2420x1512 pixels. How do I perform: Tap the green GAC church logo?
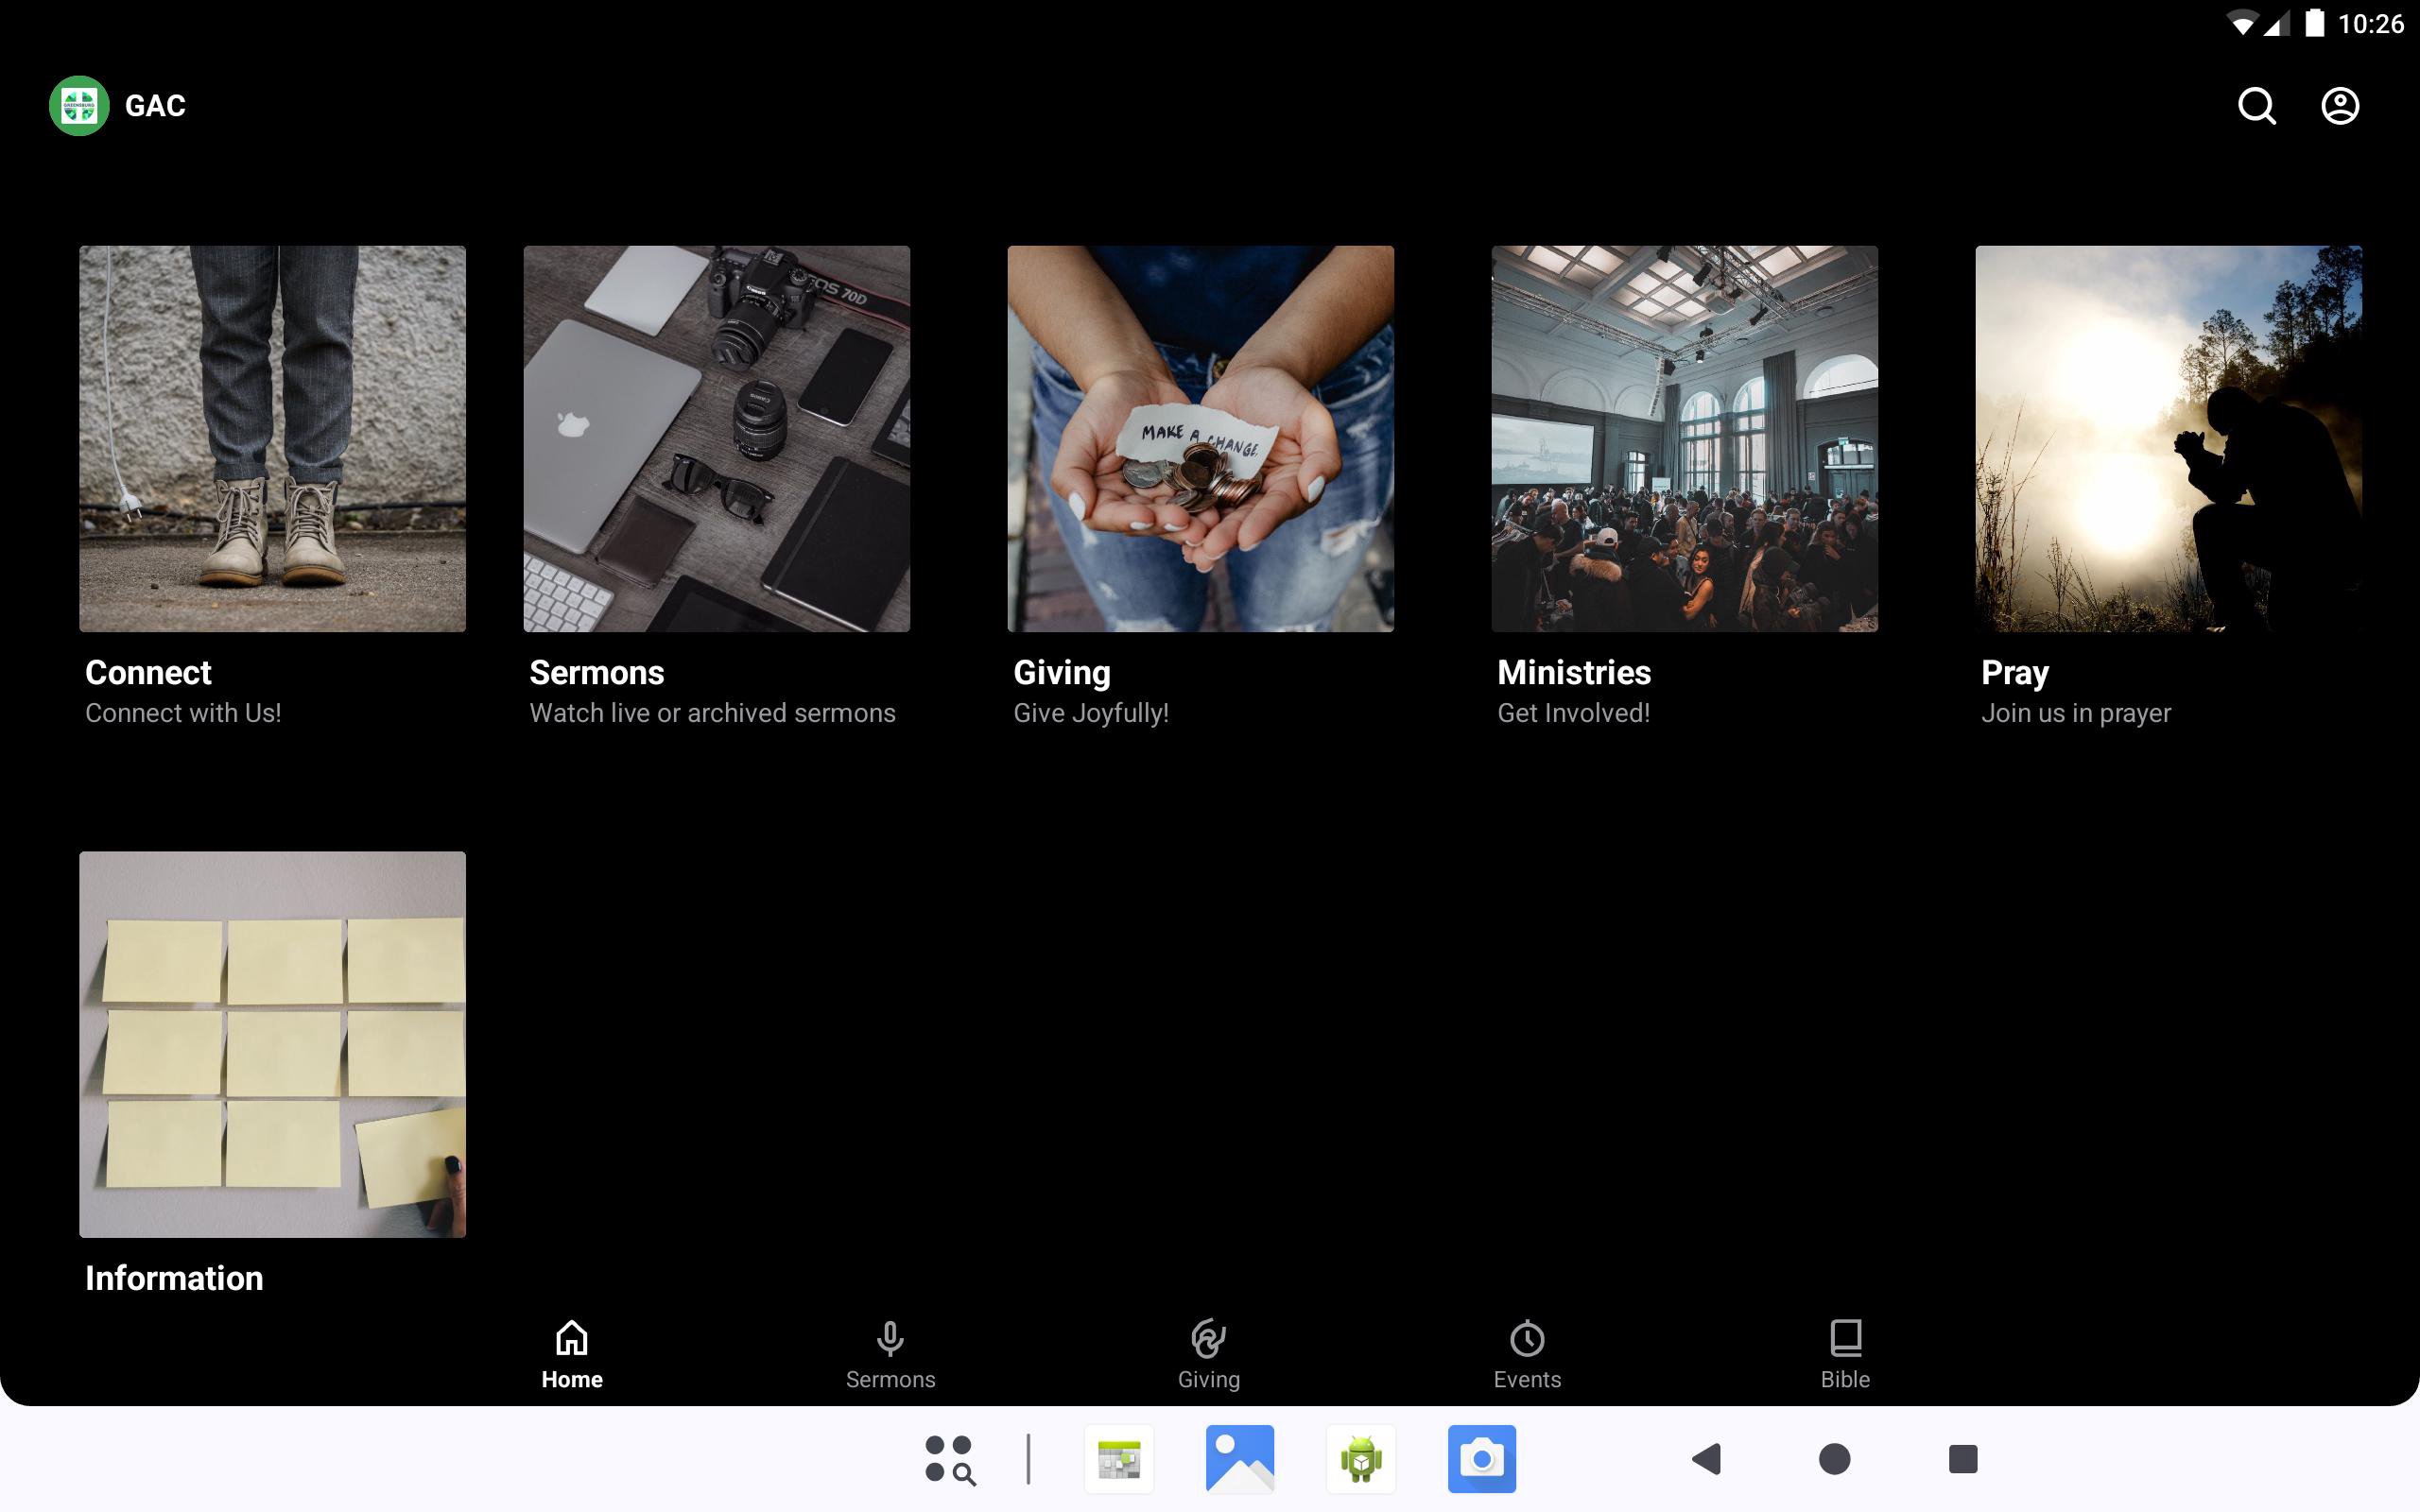click(x=79, y=105)
